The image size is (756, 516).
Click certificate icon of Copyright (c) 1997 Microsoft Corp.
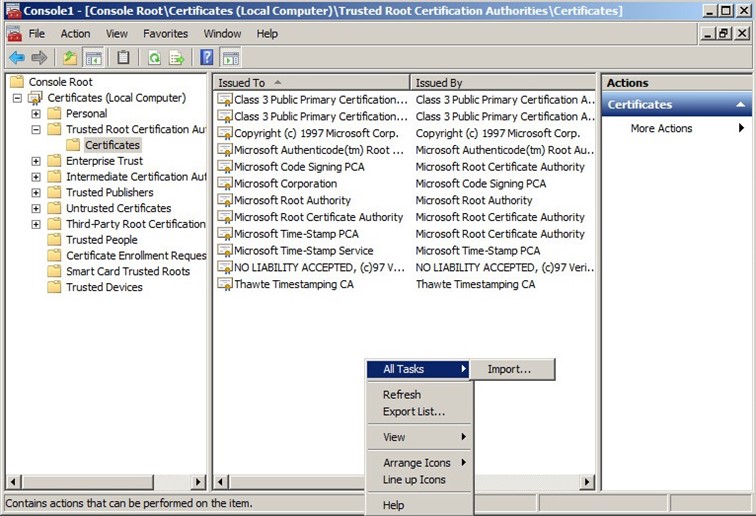pos(225,133)
